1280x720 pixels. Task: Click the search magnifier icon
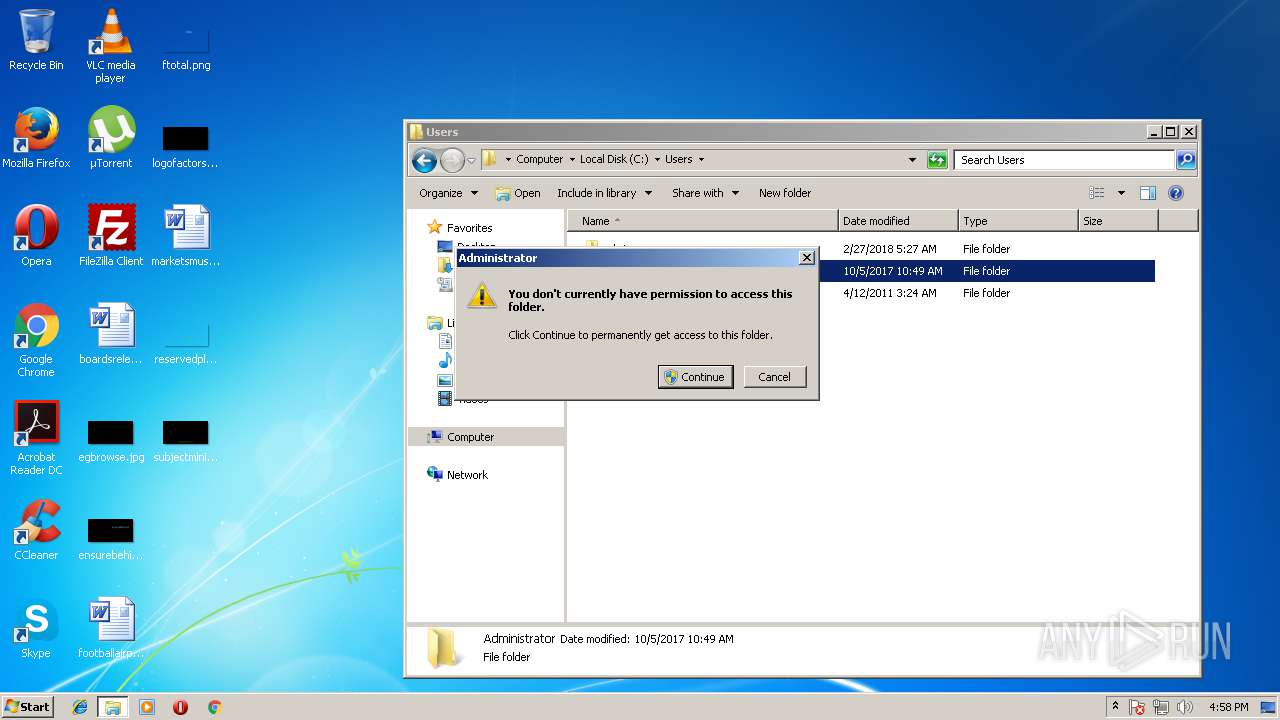[x=1186, y=160]
